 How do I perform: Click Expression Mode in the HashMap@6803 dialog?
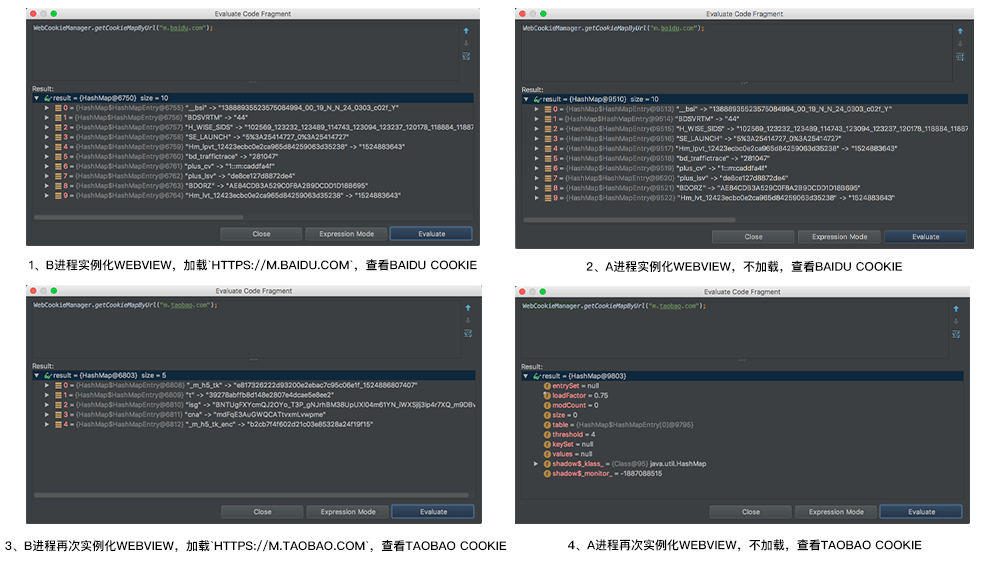(348, 512)
